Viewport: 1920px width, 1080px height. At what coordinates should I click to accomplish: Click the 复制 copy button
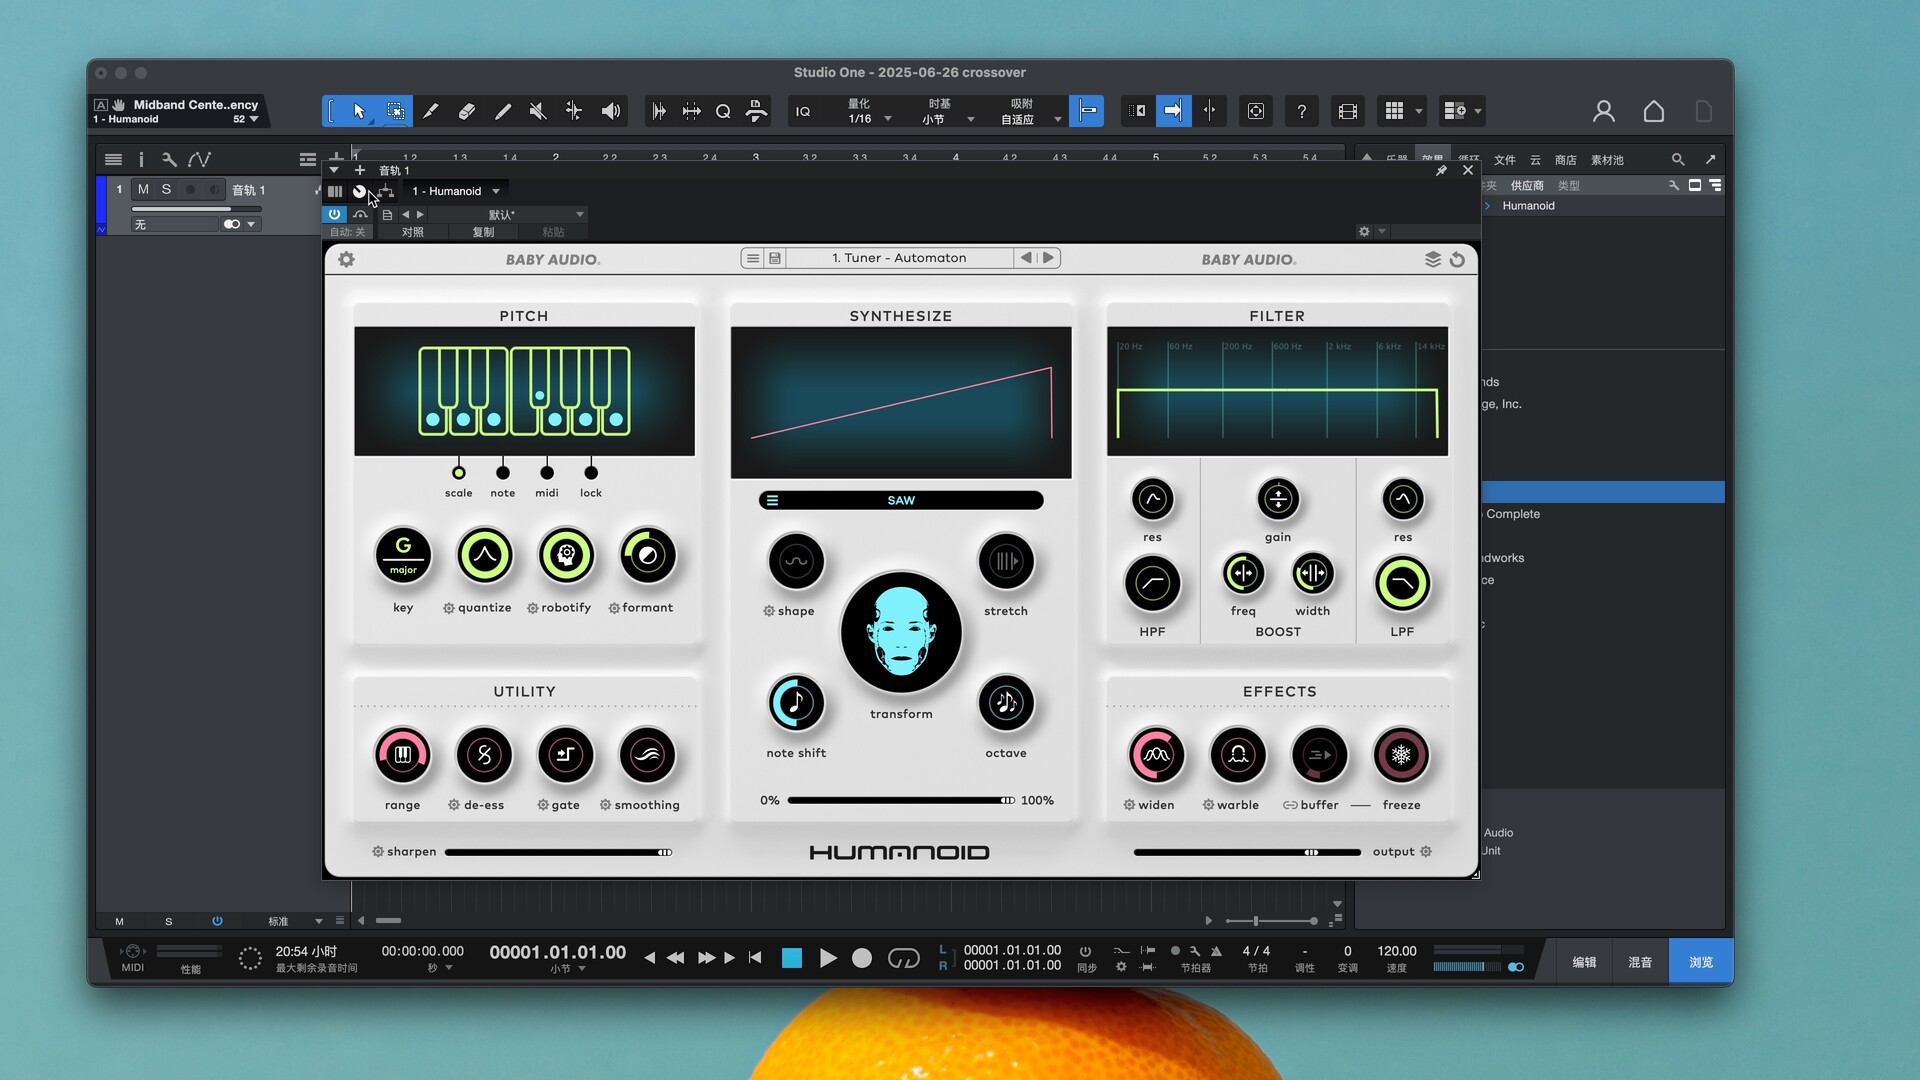click(483, 232)
